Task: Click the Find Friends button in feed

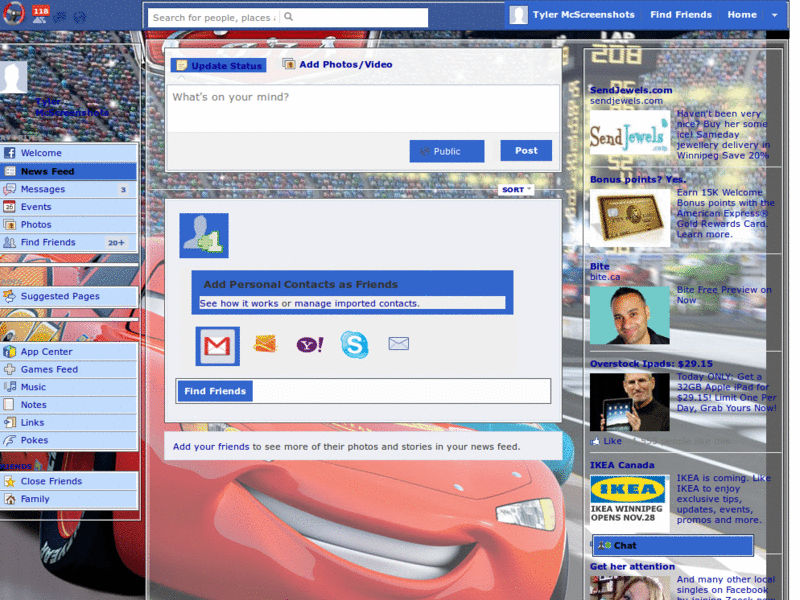Action: click(x=215, y=391)
